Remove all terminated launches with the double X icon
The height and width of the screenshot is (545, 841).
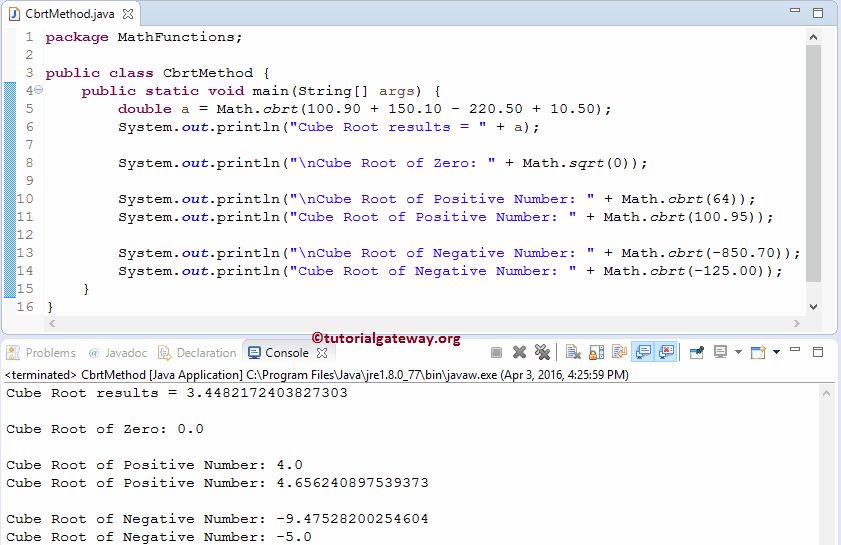(542, 352)
